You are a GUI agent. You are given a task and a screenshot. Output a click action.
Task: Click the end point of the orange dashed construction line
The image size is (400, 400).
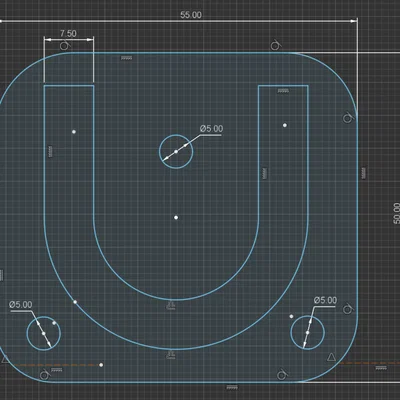101,365
